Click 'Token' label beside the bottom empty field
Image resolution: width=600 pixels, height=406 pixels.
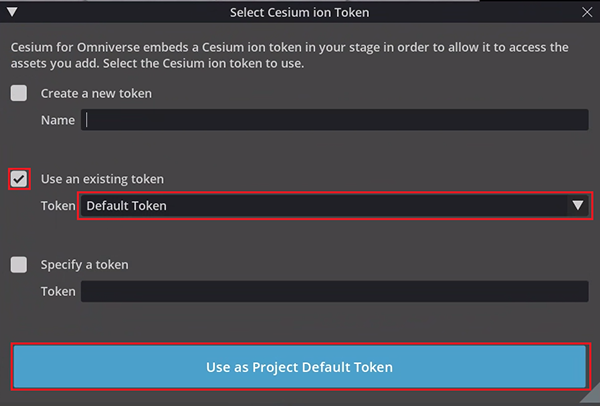click(58, 292)
